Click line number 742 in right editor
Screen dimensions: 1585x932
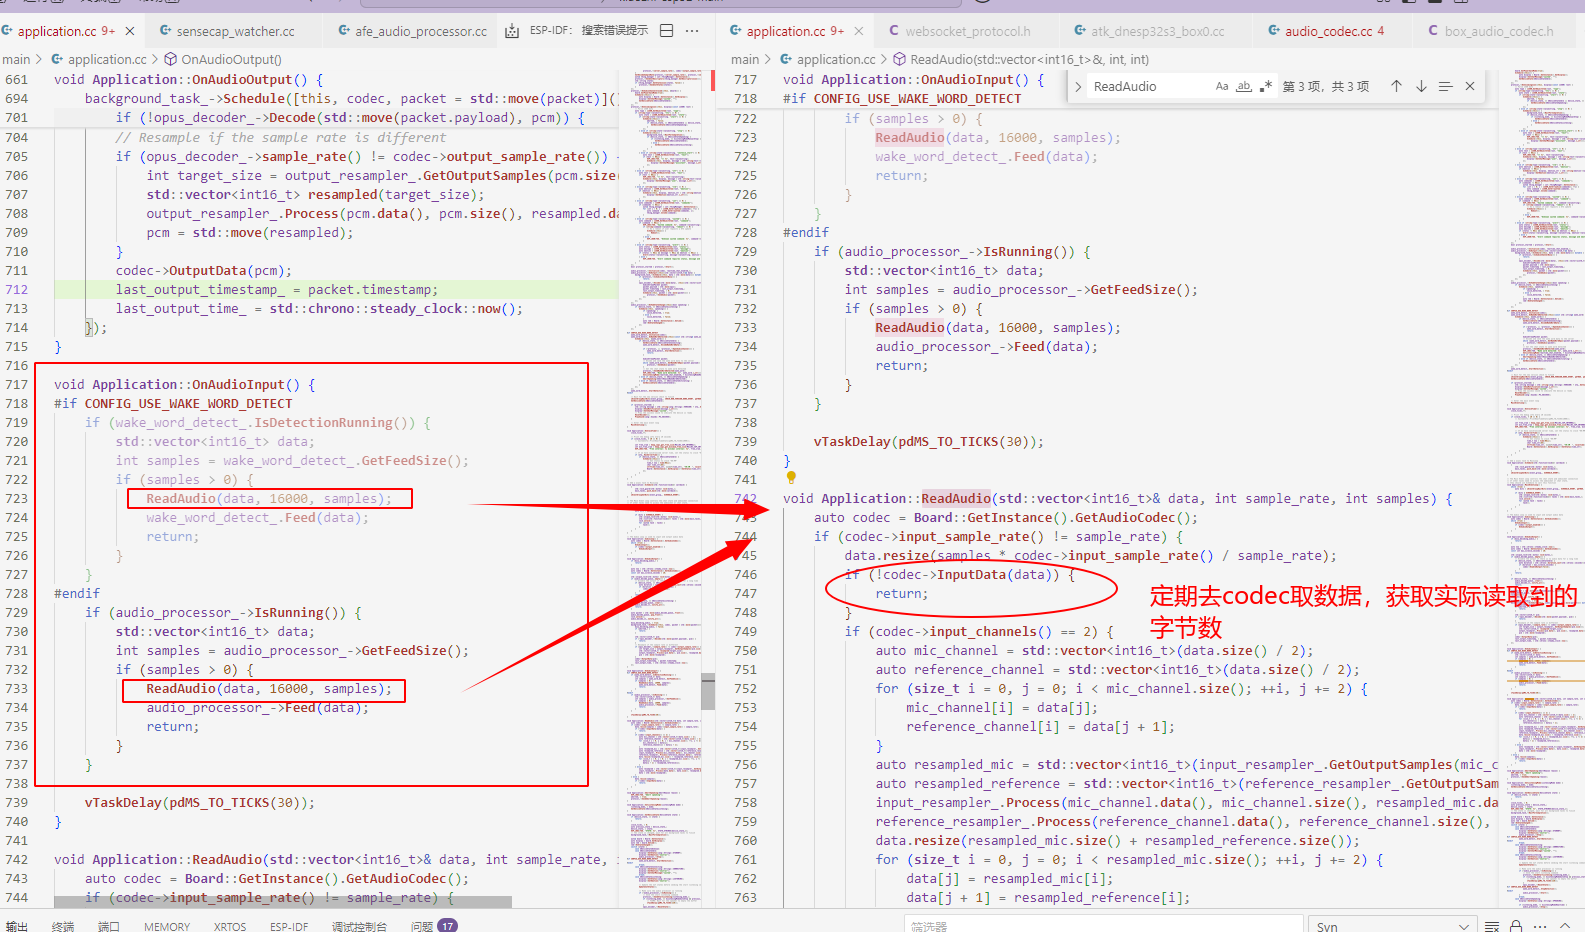click(745, 498)
